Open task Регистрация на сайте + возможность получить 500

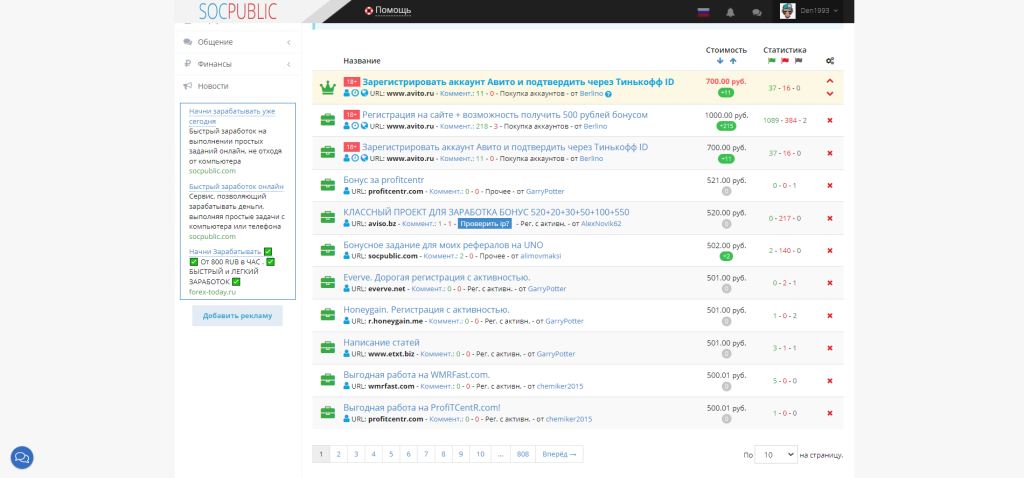click(505, 115)
